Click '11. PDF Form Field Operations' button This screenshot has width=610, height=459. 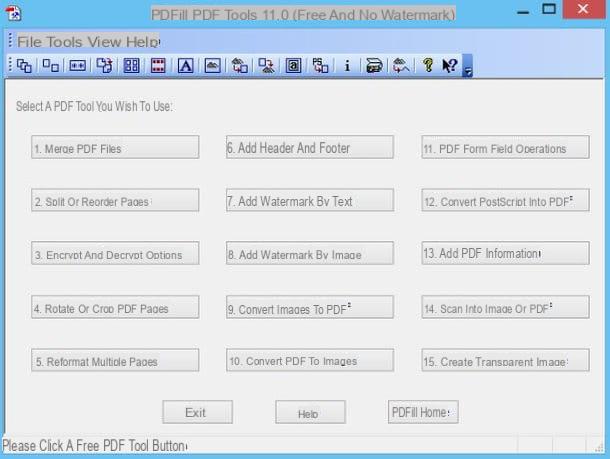(506, 147)
